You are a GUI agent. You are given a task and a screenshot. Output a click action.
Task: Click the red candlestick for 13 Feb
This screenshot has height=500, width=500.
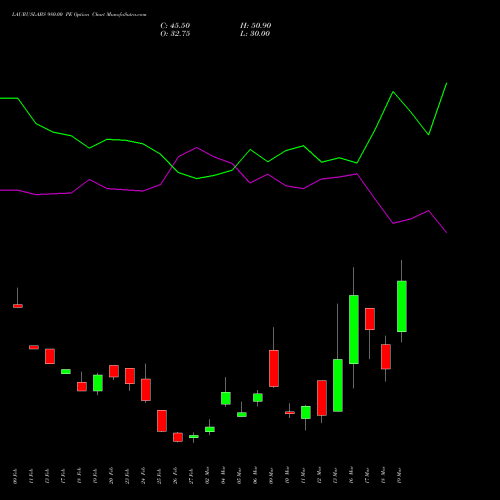tap(50, 356)
